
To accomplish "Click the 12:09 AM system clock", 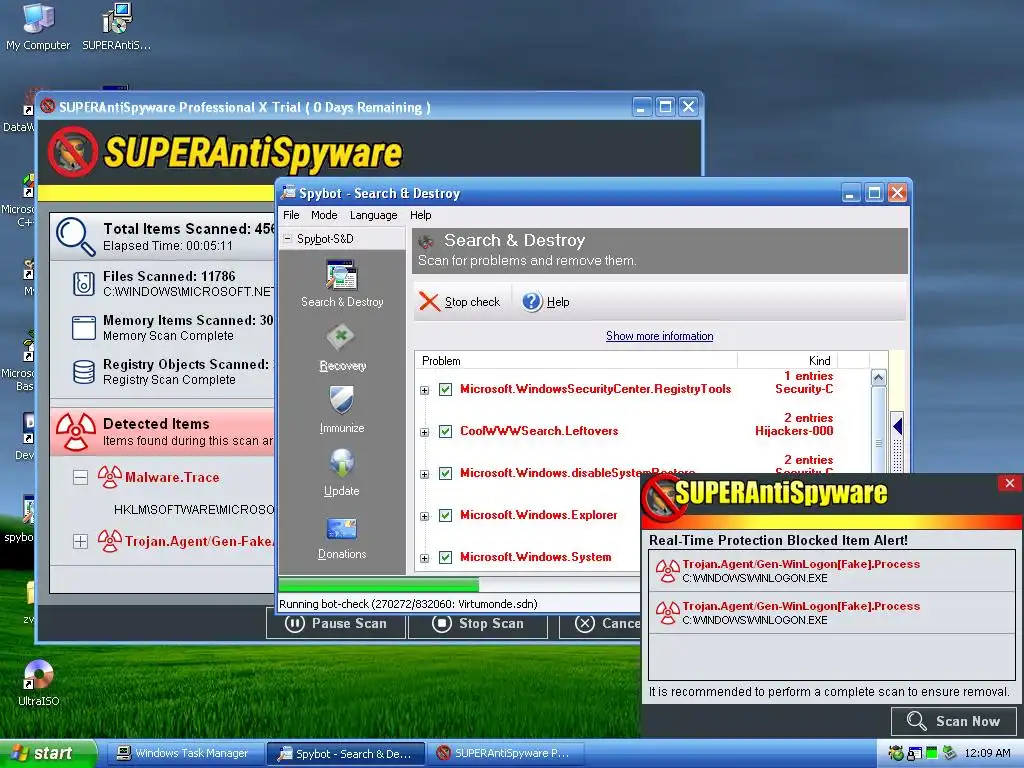I will tap(987, 753).
